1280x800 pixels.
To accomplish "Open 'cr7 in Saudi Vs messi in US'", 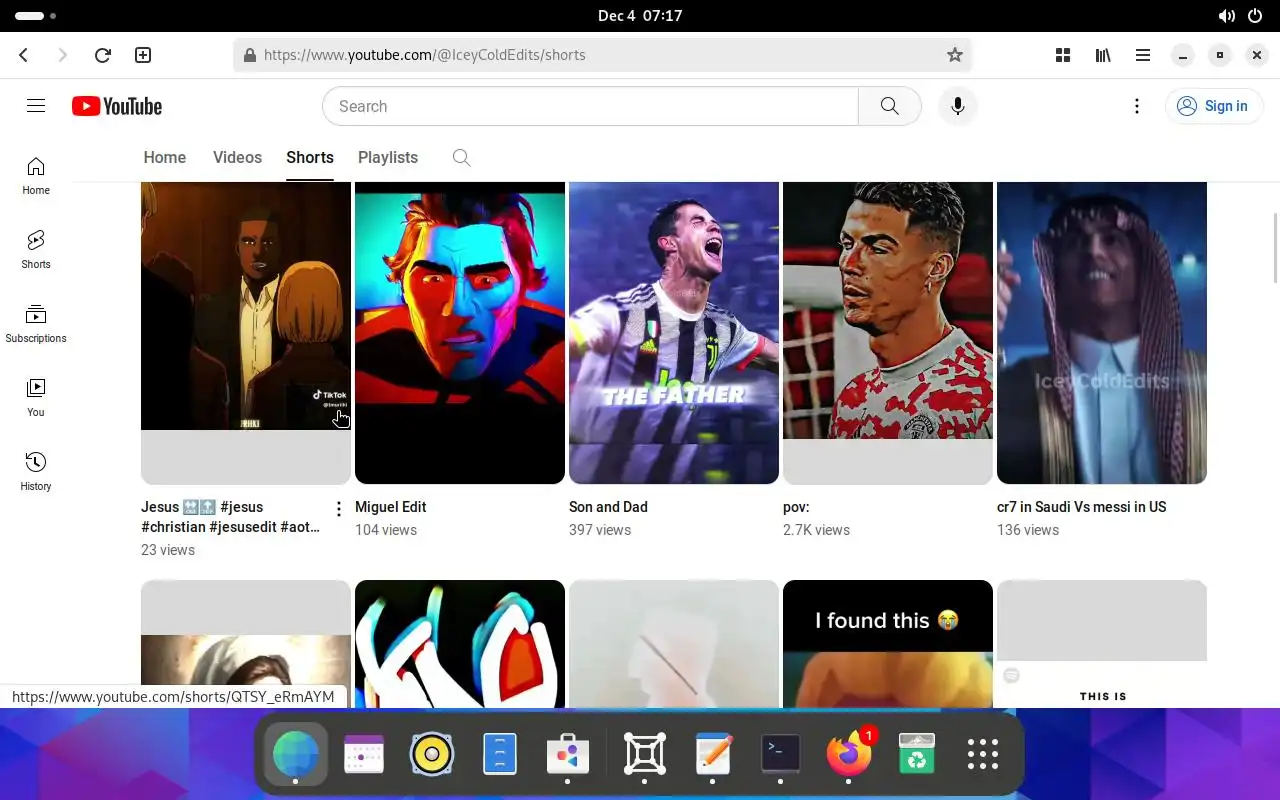I will [x=1082, y=507].
